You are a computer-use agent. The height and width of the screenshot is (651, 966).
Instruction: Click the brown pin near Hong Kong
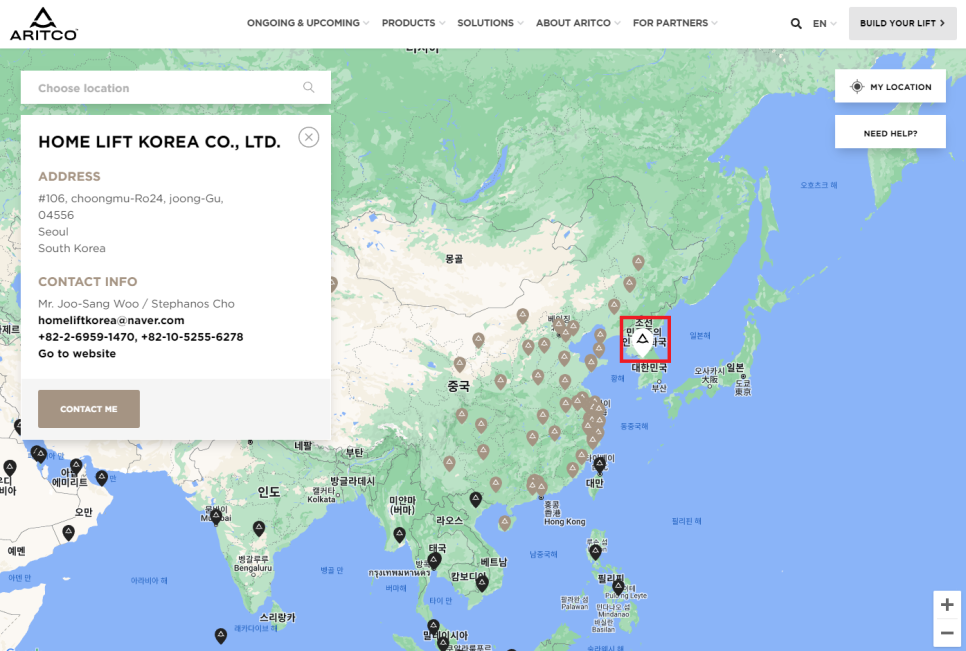[541, 490]
